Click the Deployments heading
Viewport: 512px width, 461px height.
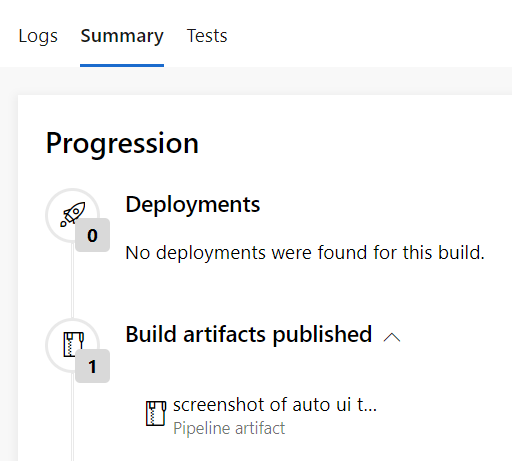tap(193, 204)
